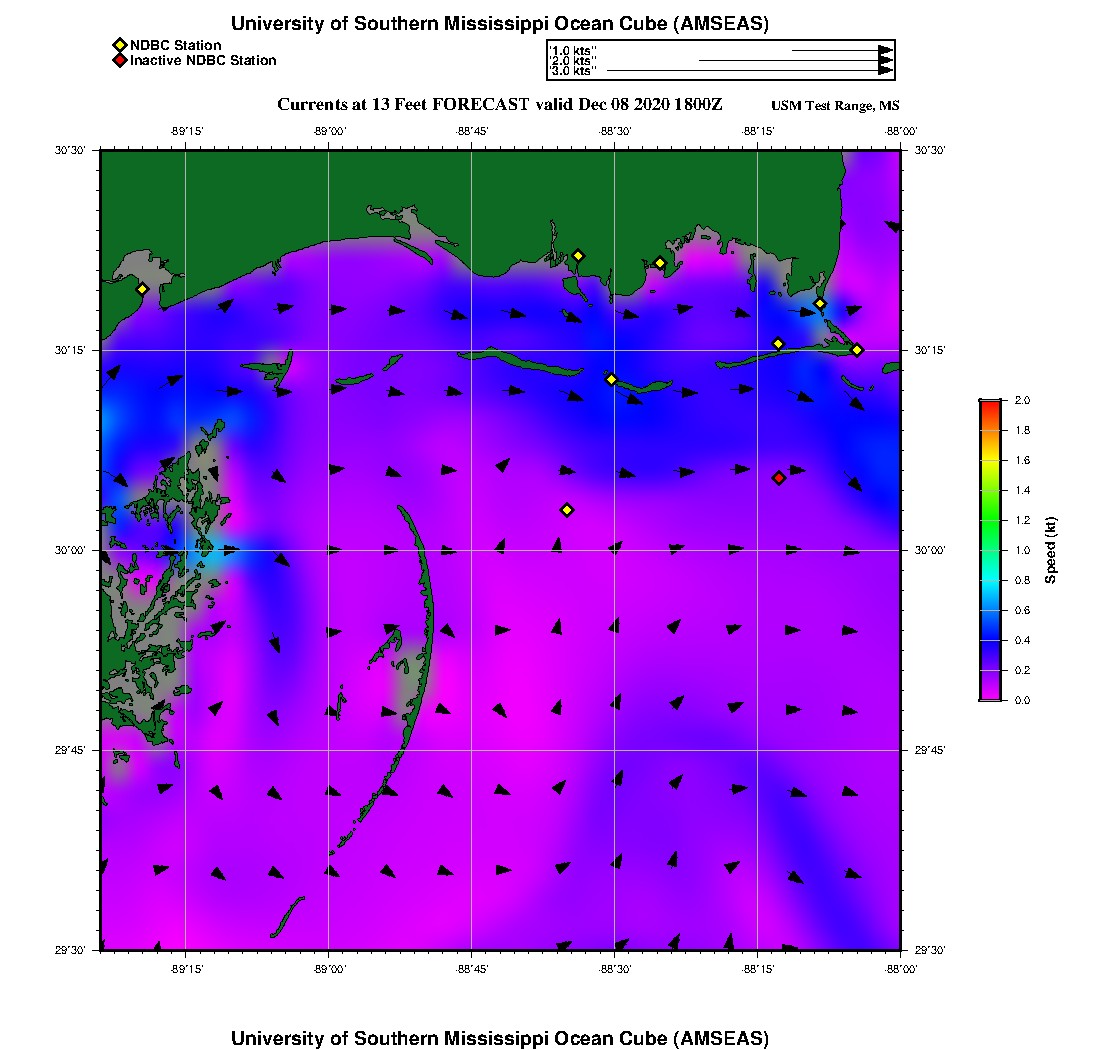The width and height of the screenshot is (1100, 1050).
Task: Click the red inactive NDBC station marker on map
Action: (x=779, y=478)
